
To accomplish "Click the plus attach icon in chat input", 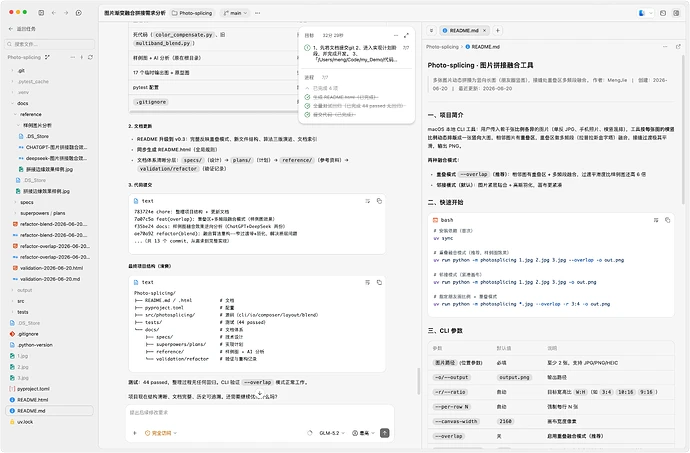I will [135, 433].
